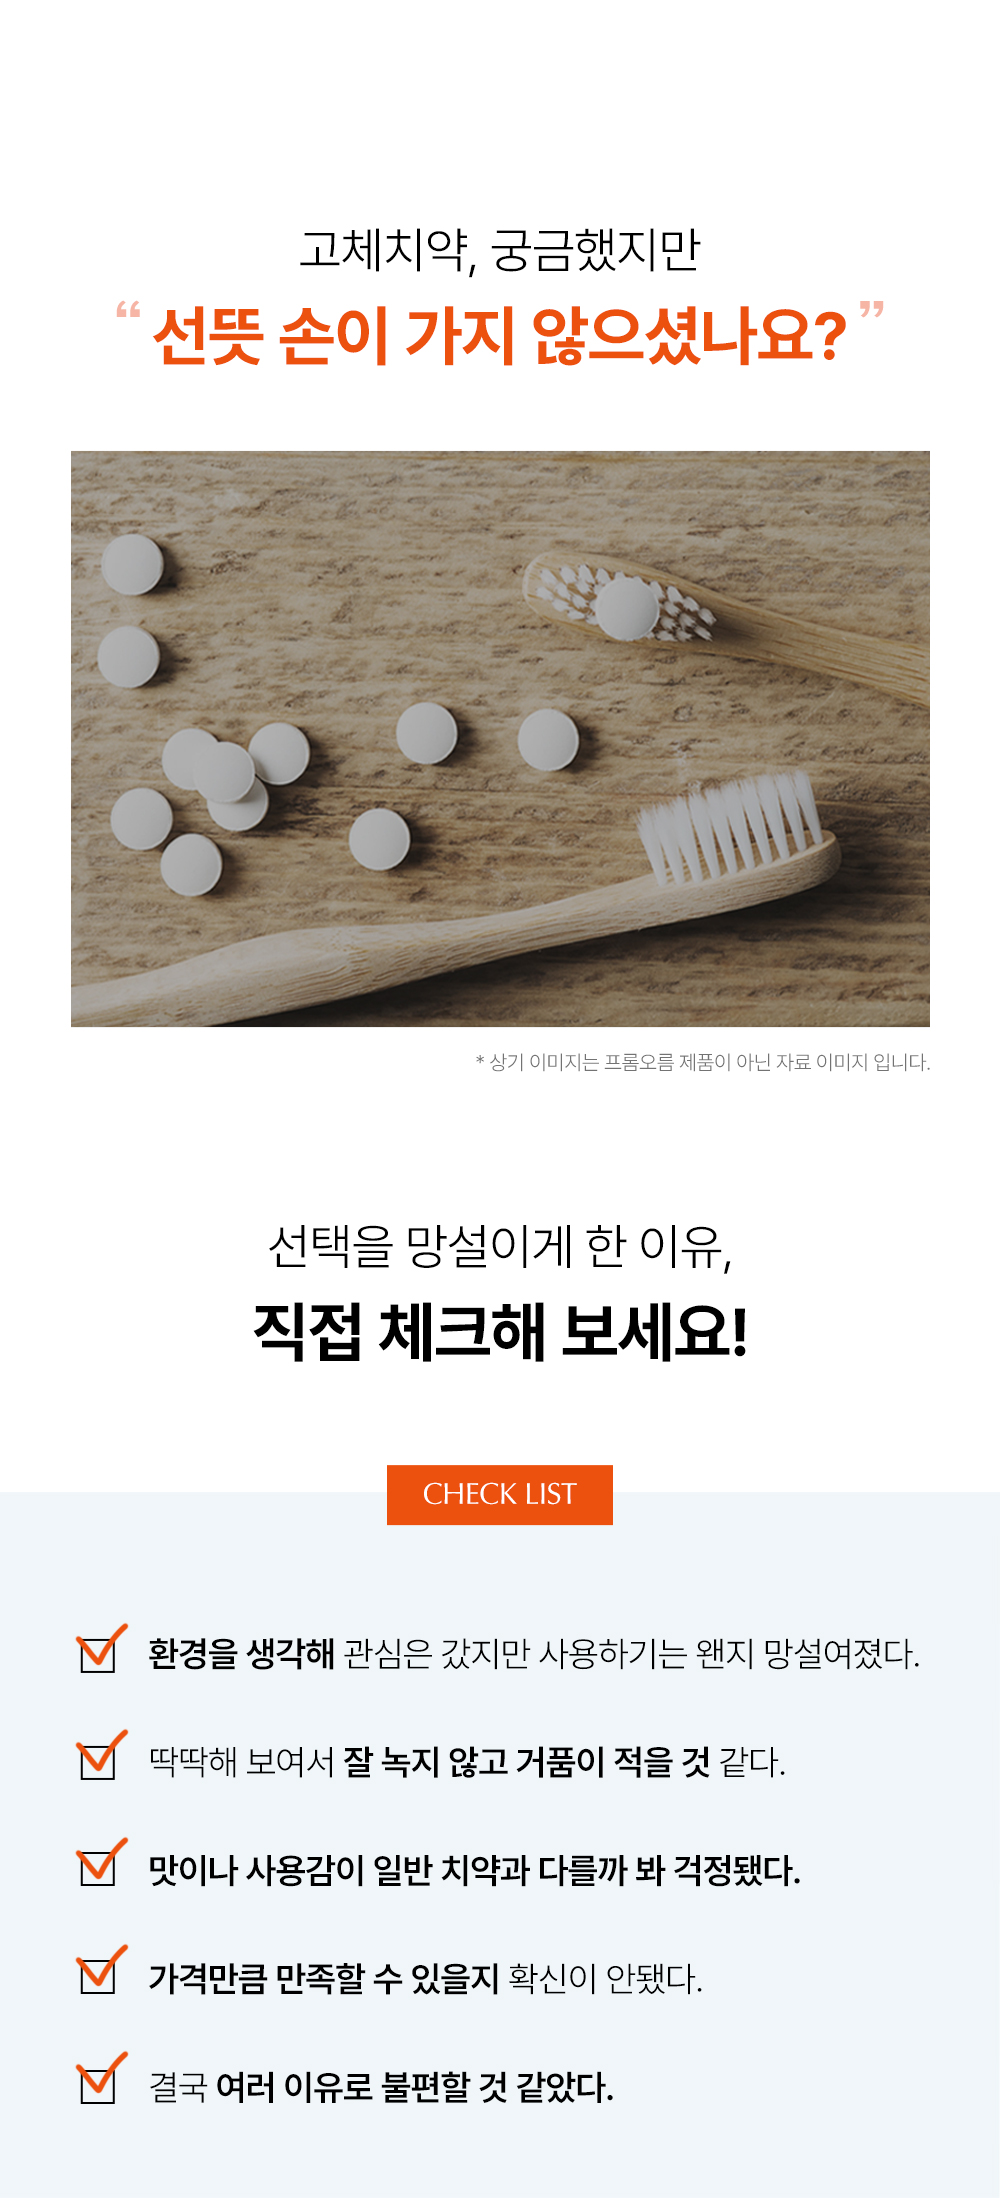Toggle checkbox beside 맛이나 사용감이 line
The image size is (1000, 2198).
(x=101, y=1864)
